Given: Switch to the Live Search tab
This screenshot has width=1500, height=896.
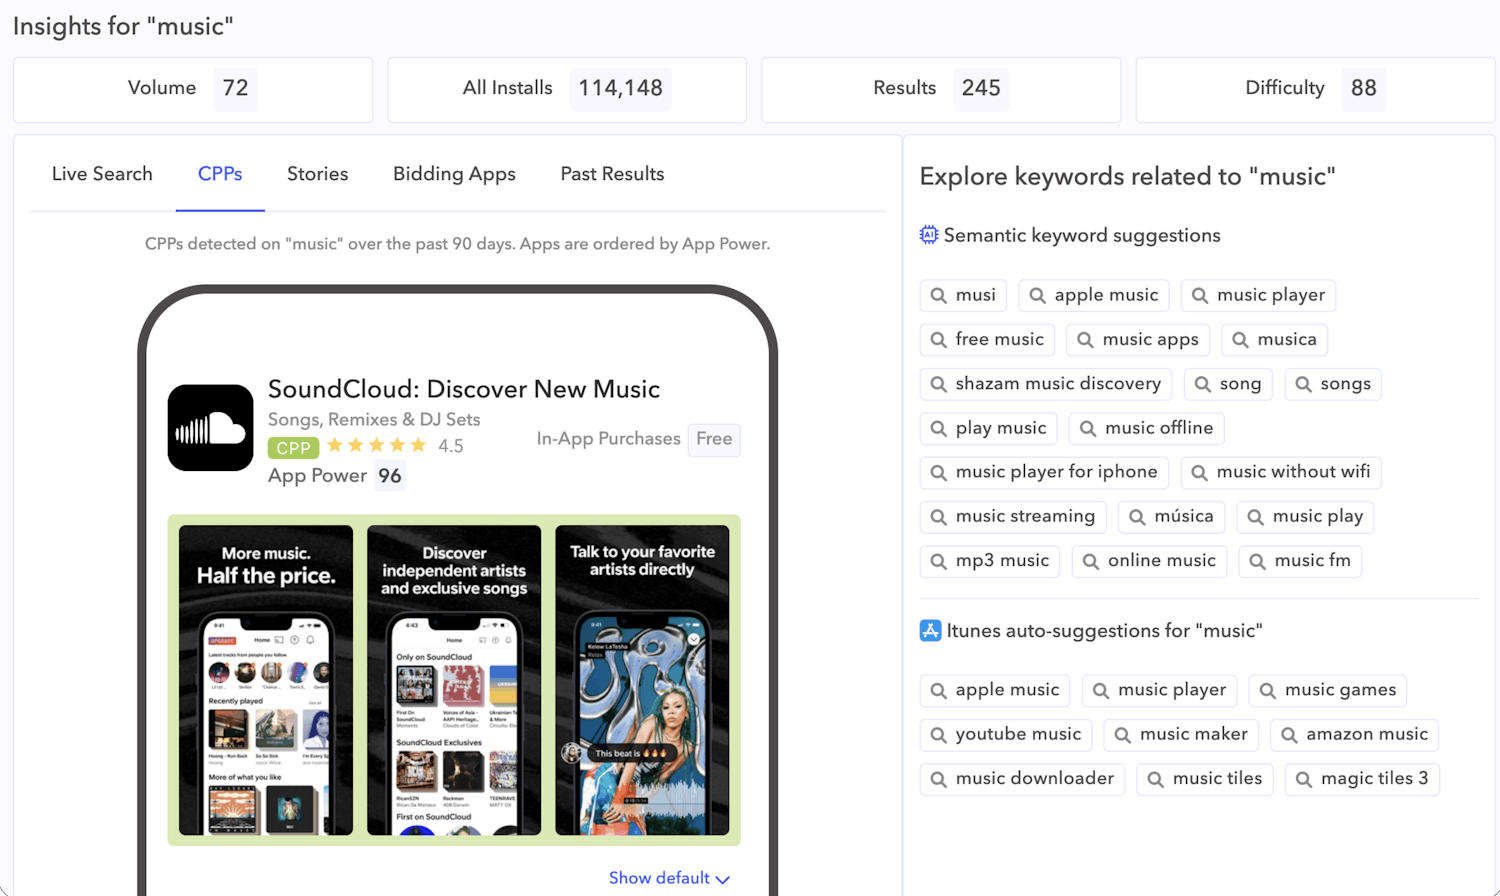Looking at the screenshot, I should (102, 174).
